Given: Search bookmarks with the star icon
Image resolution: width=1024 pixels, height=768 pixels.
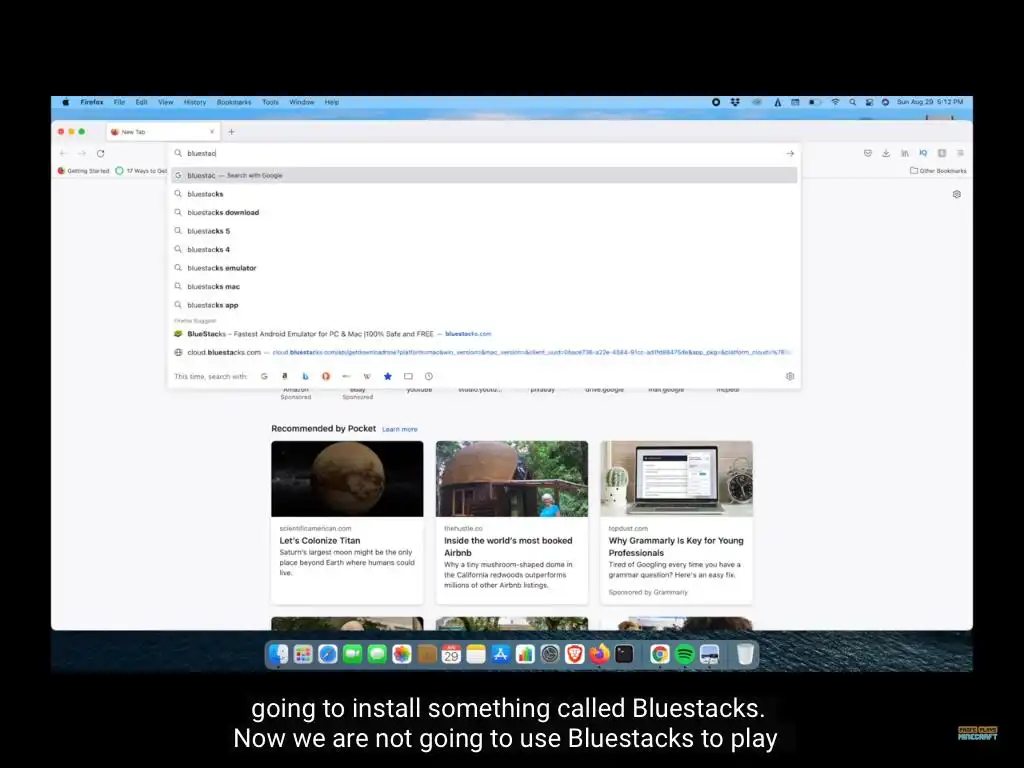Looking at the screenshot, I should pos(388,376).
